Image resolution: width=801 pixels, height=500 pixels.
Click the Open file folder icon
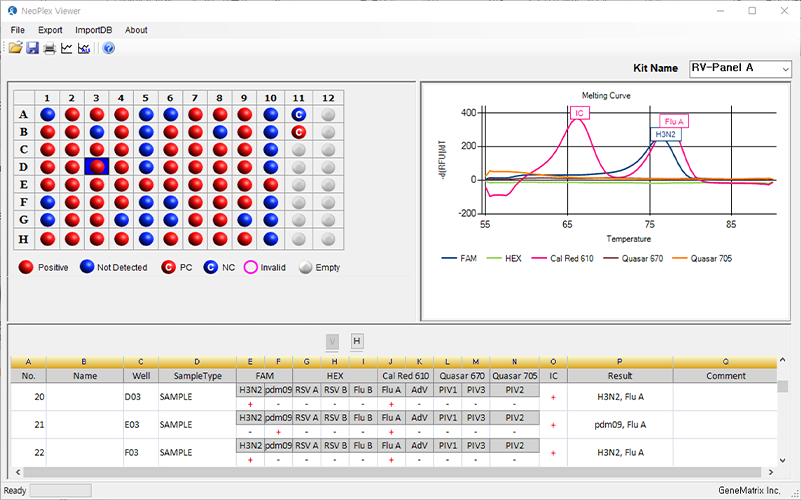click(15, 48)
